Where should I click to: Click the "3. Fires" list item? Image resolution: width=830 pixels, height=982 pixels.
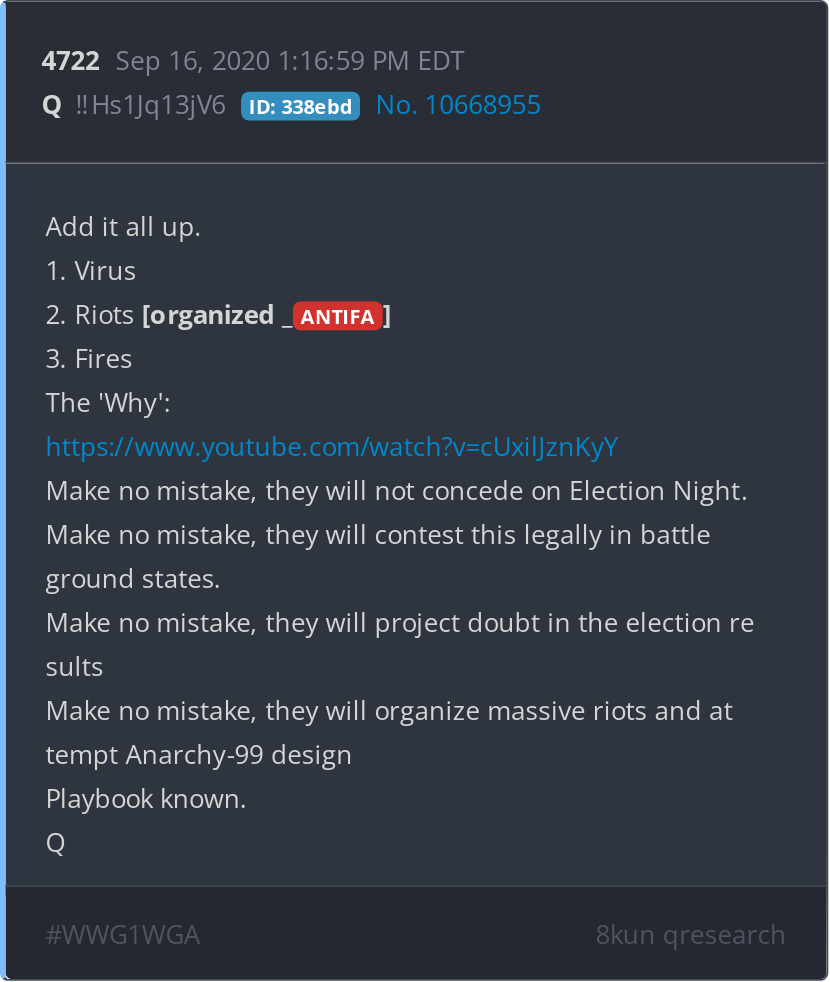(89, 359)
